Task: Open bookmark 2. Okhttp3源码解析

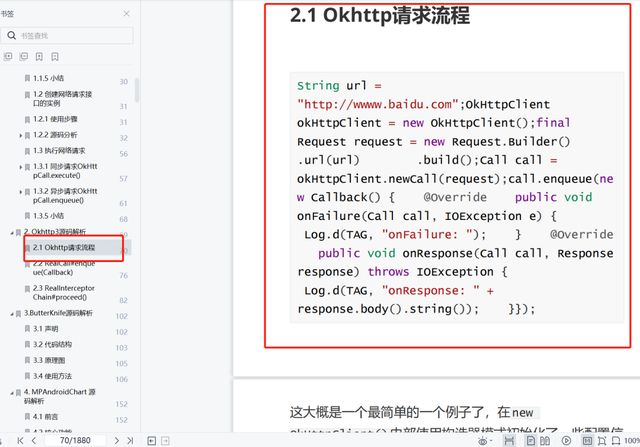Action: coord(55,232)
